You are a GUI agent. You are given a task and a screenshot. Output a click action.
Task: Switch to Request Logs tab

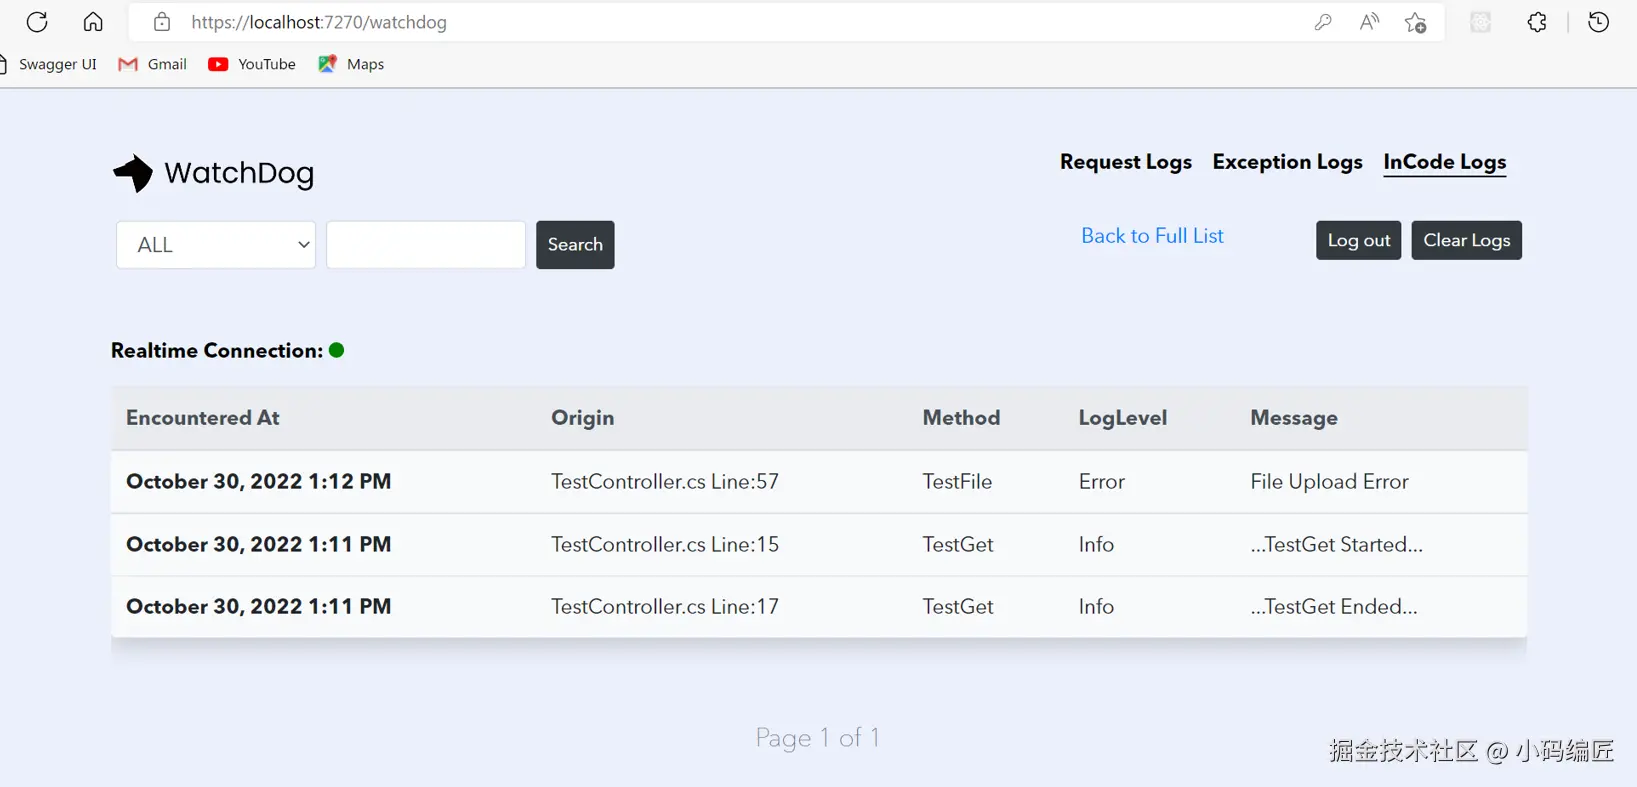click(1125, 162)
